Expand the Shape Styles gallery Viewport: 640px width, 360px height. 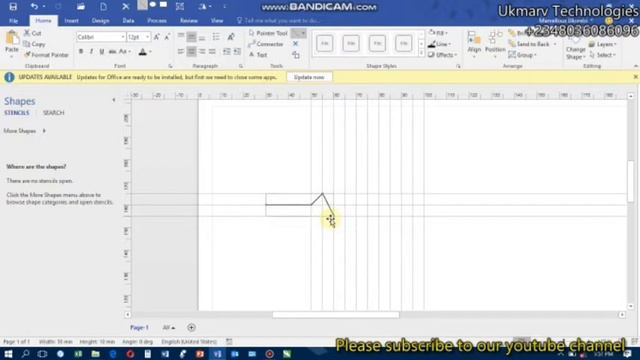coord(421,53)
